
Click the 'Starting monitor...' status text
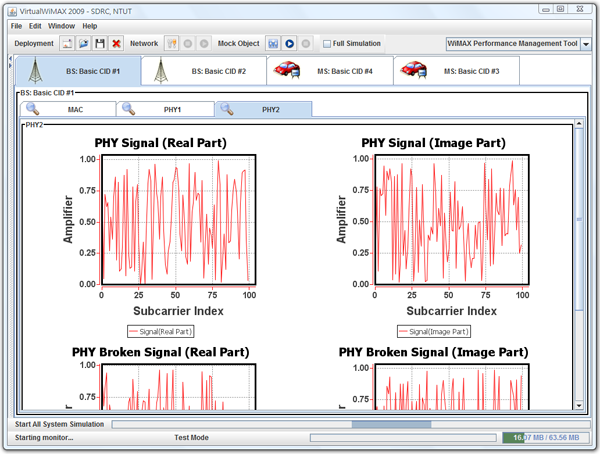44,438
